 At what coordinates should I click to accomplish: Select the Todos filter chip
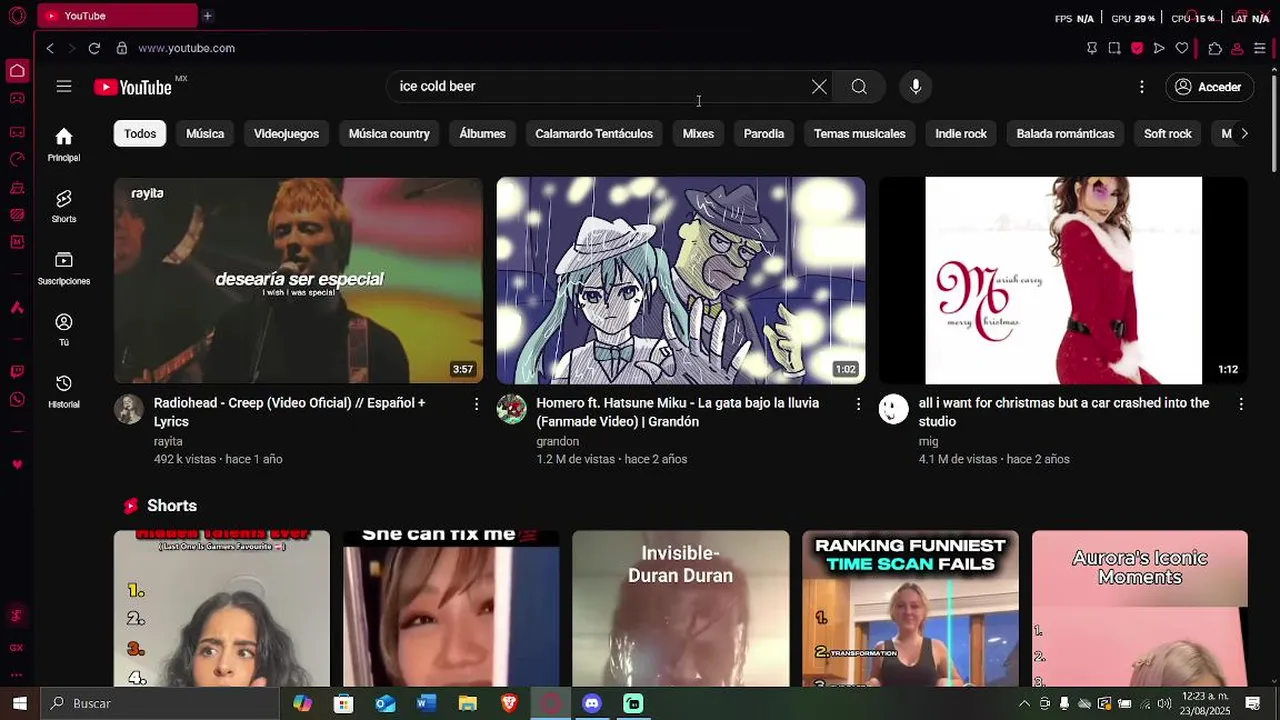coord(140,134)
